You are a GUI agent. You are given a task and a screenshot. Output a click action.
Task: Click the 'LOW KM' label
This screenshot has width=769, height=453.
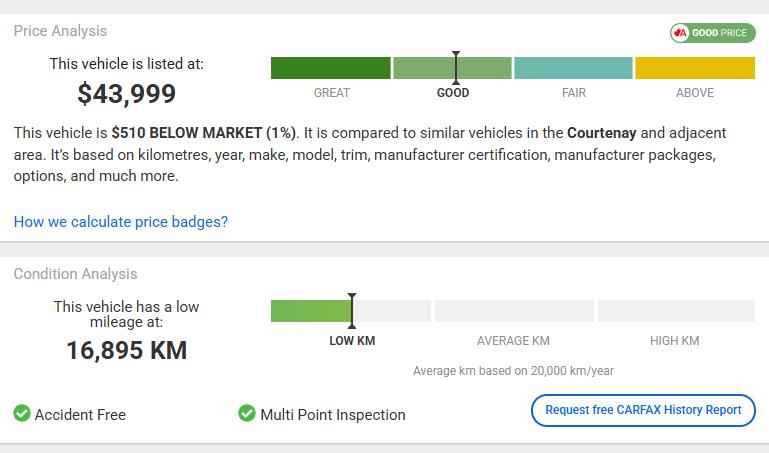pos(352,341)
